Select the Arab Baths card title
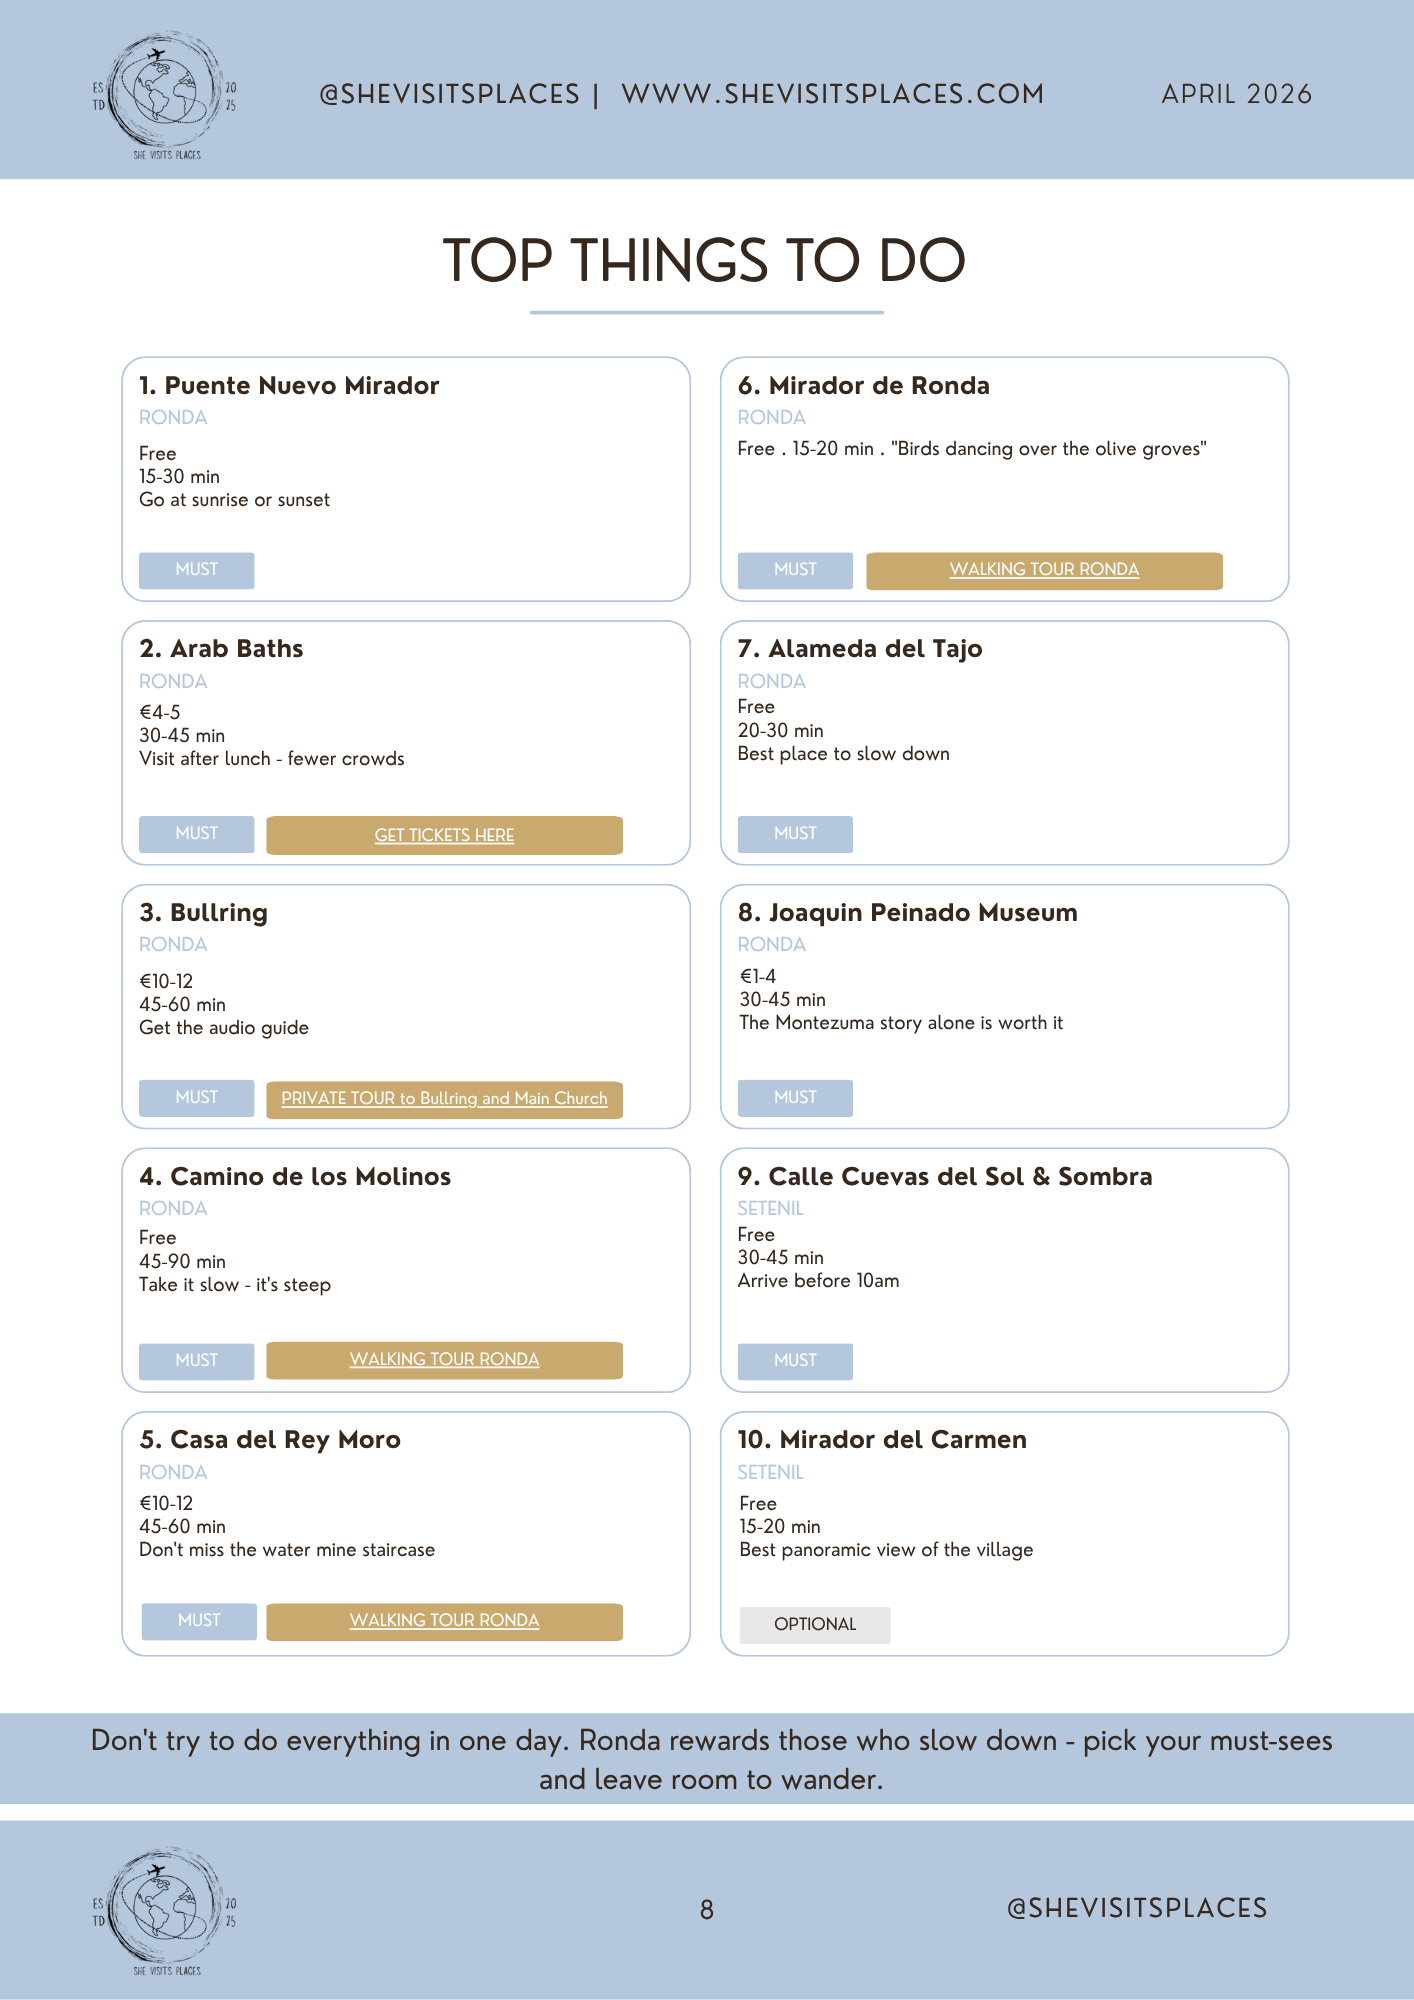Screen dimensions: 1414x2000 pos(221,649)
